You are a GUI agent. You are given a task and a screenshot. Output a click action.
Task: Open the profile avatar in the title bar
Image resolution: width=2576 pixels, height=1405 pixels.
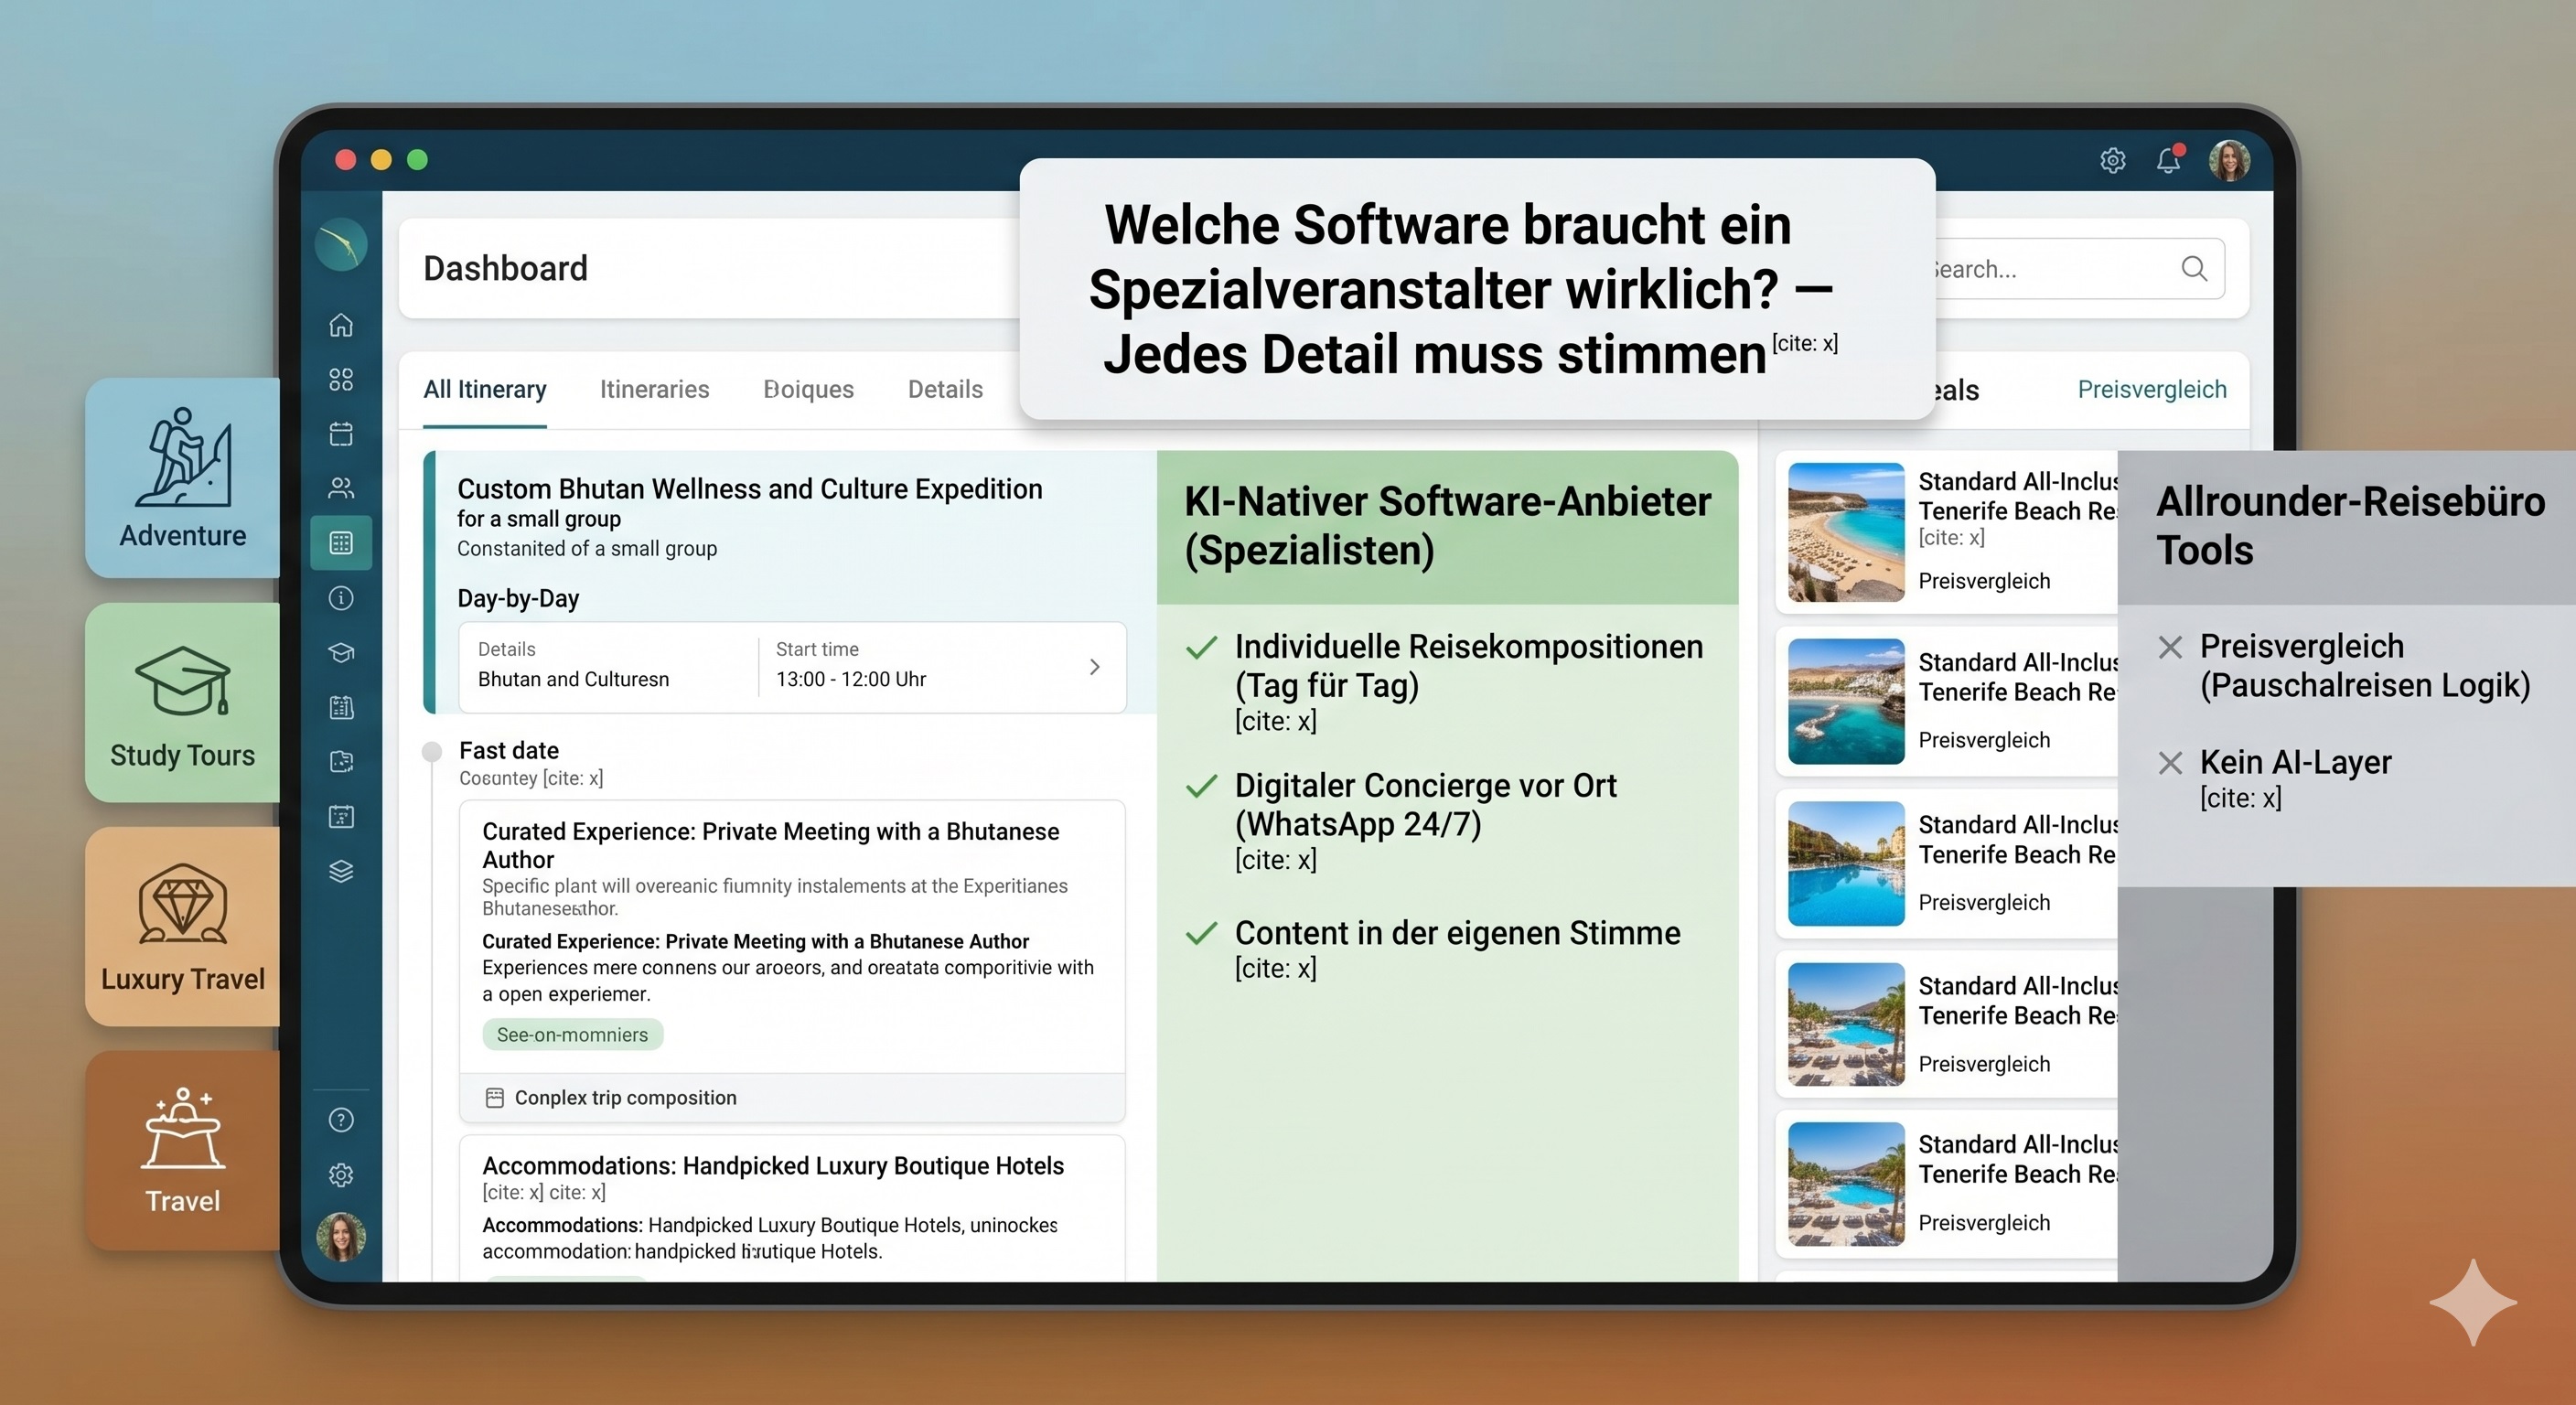click(x=2229, y=160)
